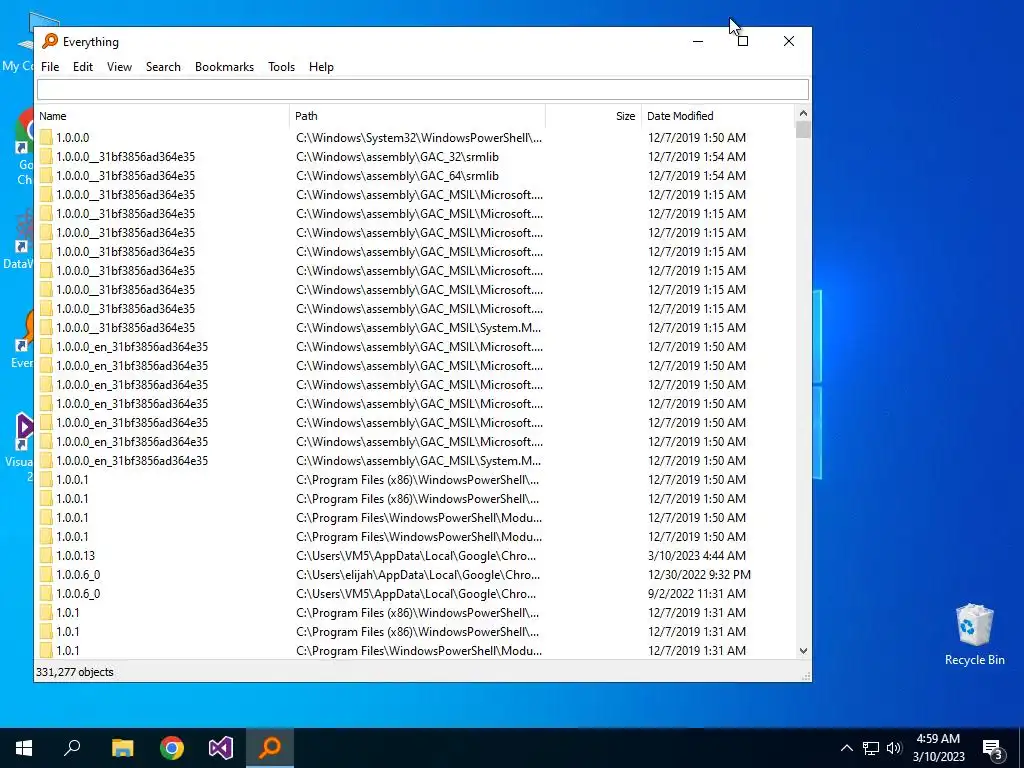Click path C:\Windows\System32\WindowsPowerShell\...
The image size is (1024, 768).
point(419,138)
